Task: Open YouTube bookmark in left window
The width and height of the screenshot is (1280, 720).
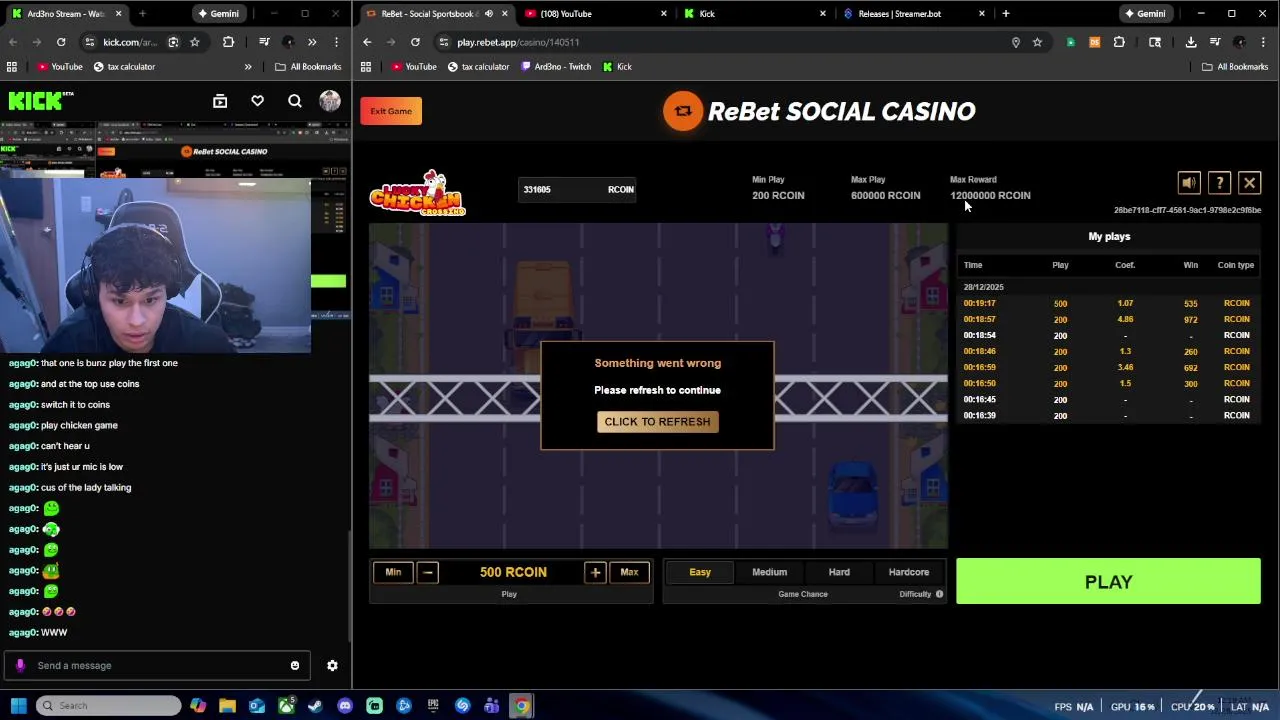Action: pos(60,67)
